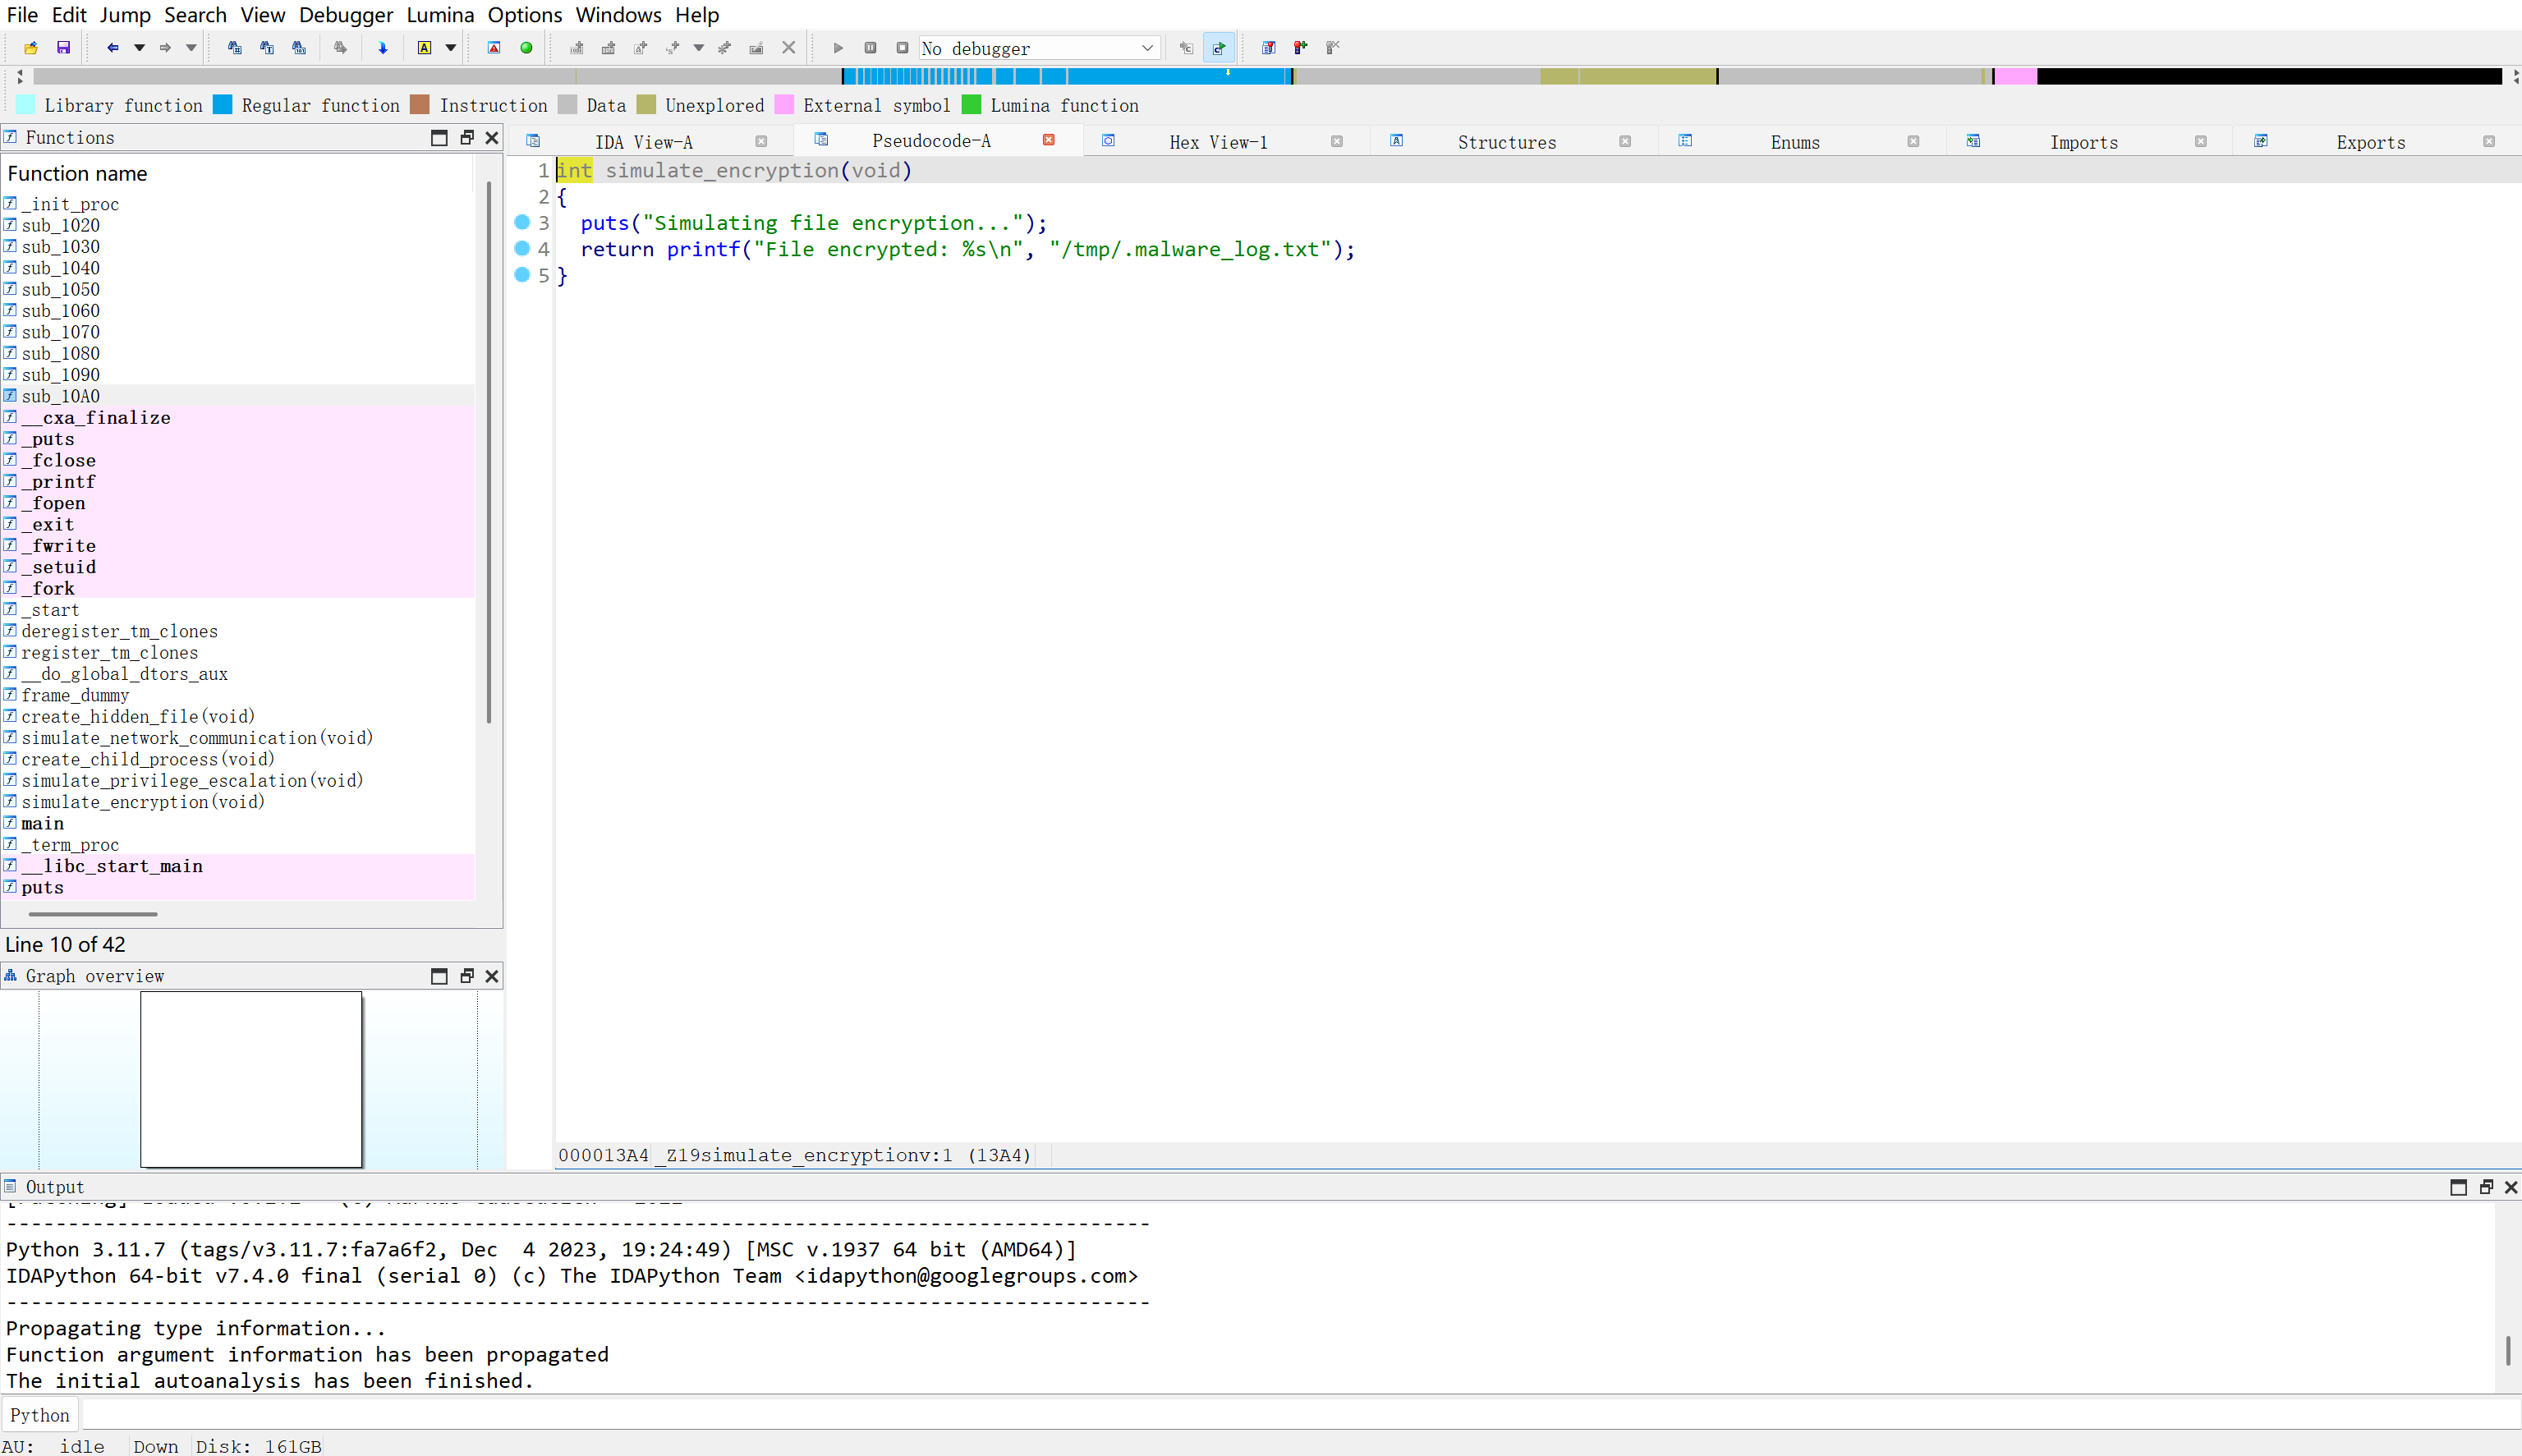Open back-navigation history dropdown arrow
The height and width of the screenshot is (1456, 2522).
pyautogui.click(x=139, y=48)
